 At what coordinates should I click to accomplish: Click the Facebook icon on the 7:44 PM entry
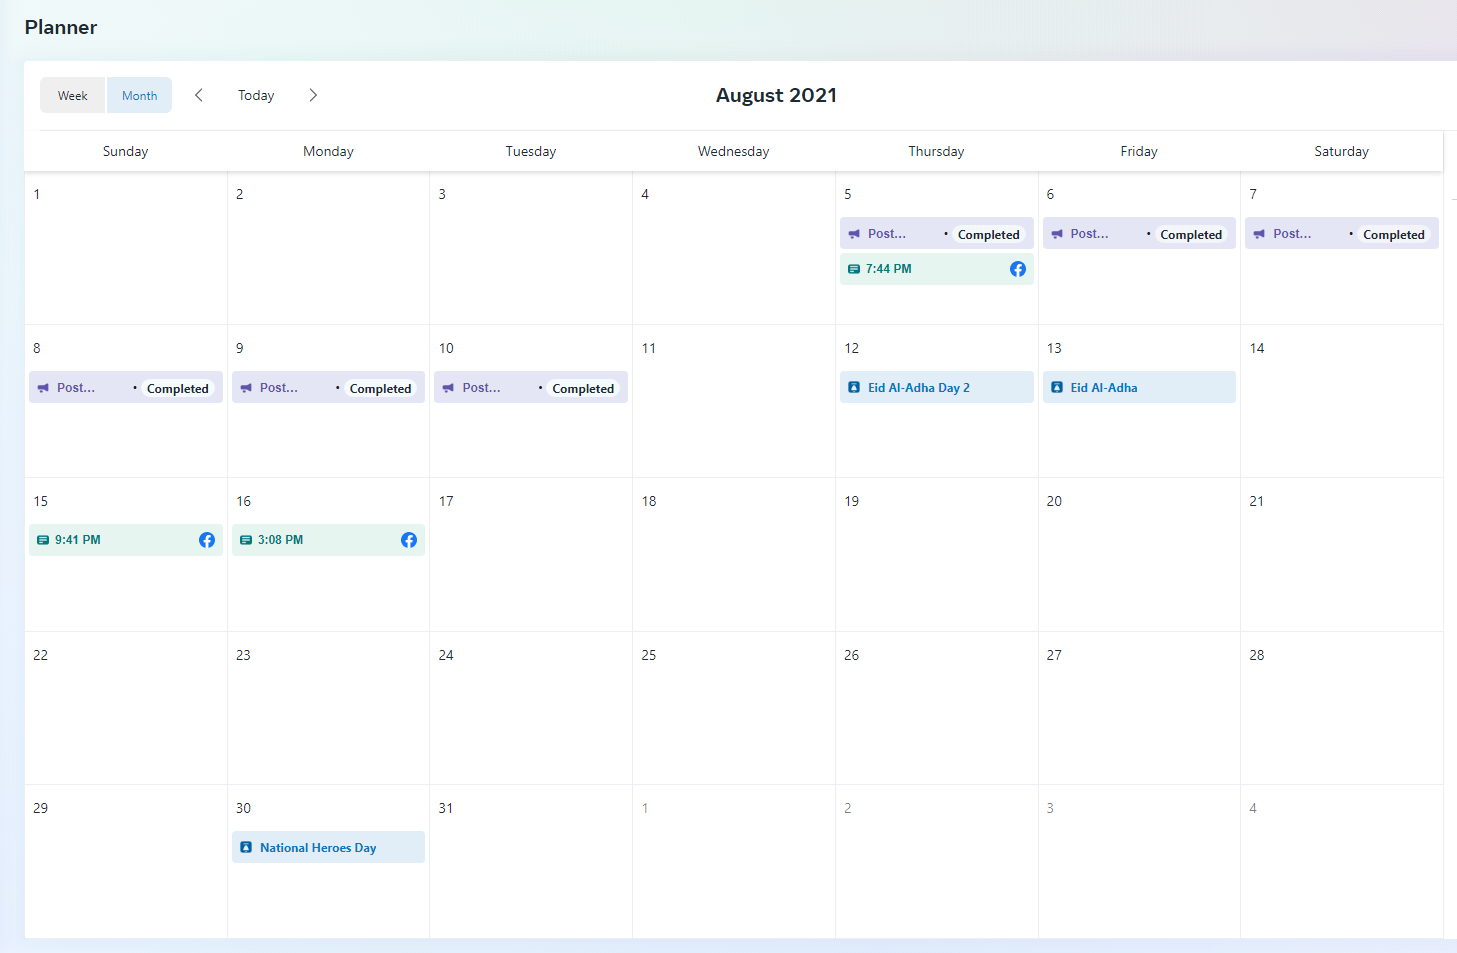(x=1018, y=269)
